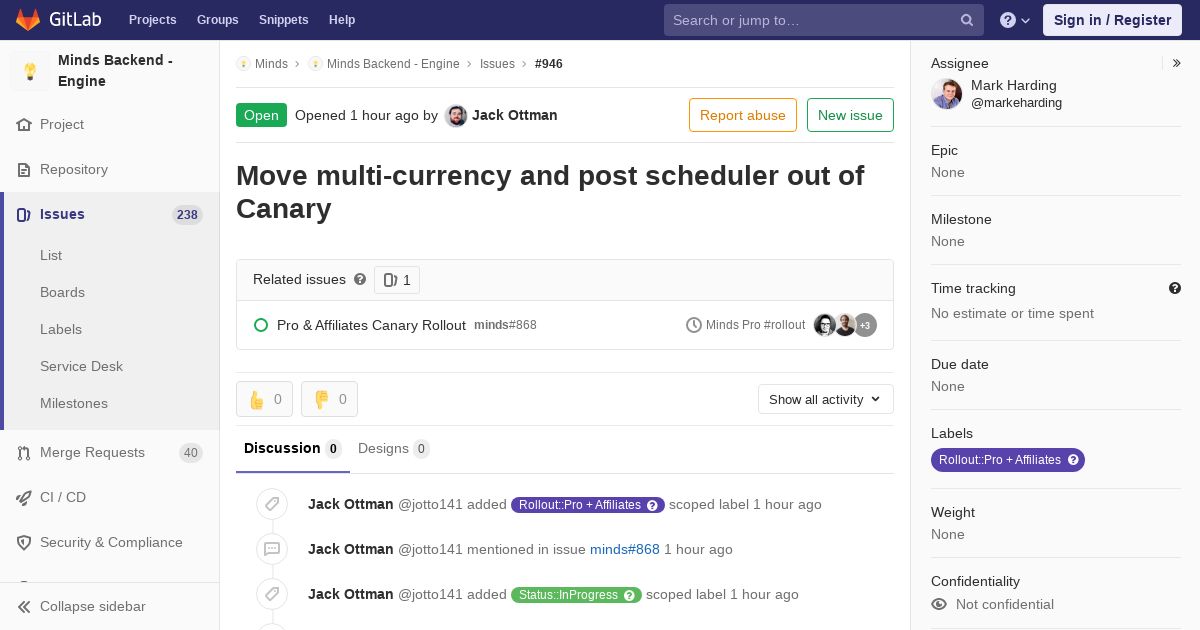Image resolution: width=1200 pixels, height=630 pixels.
Task: Click the Time tracking help icon
Action: tap(1175, 288)
